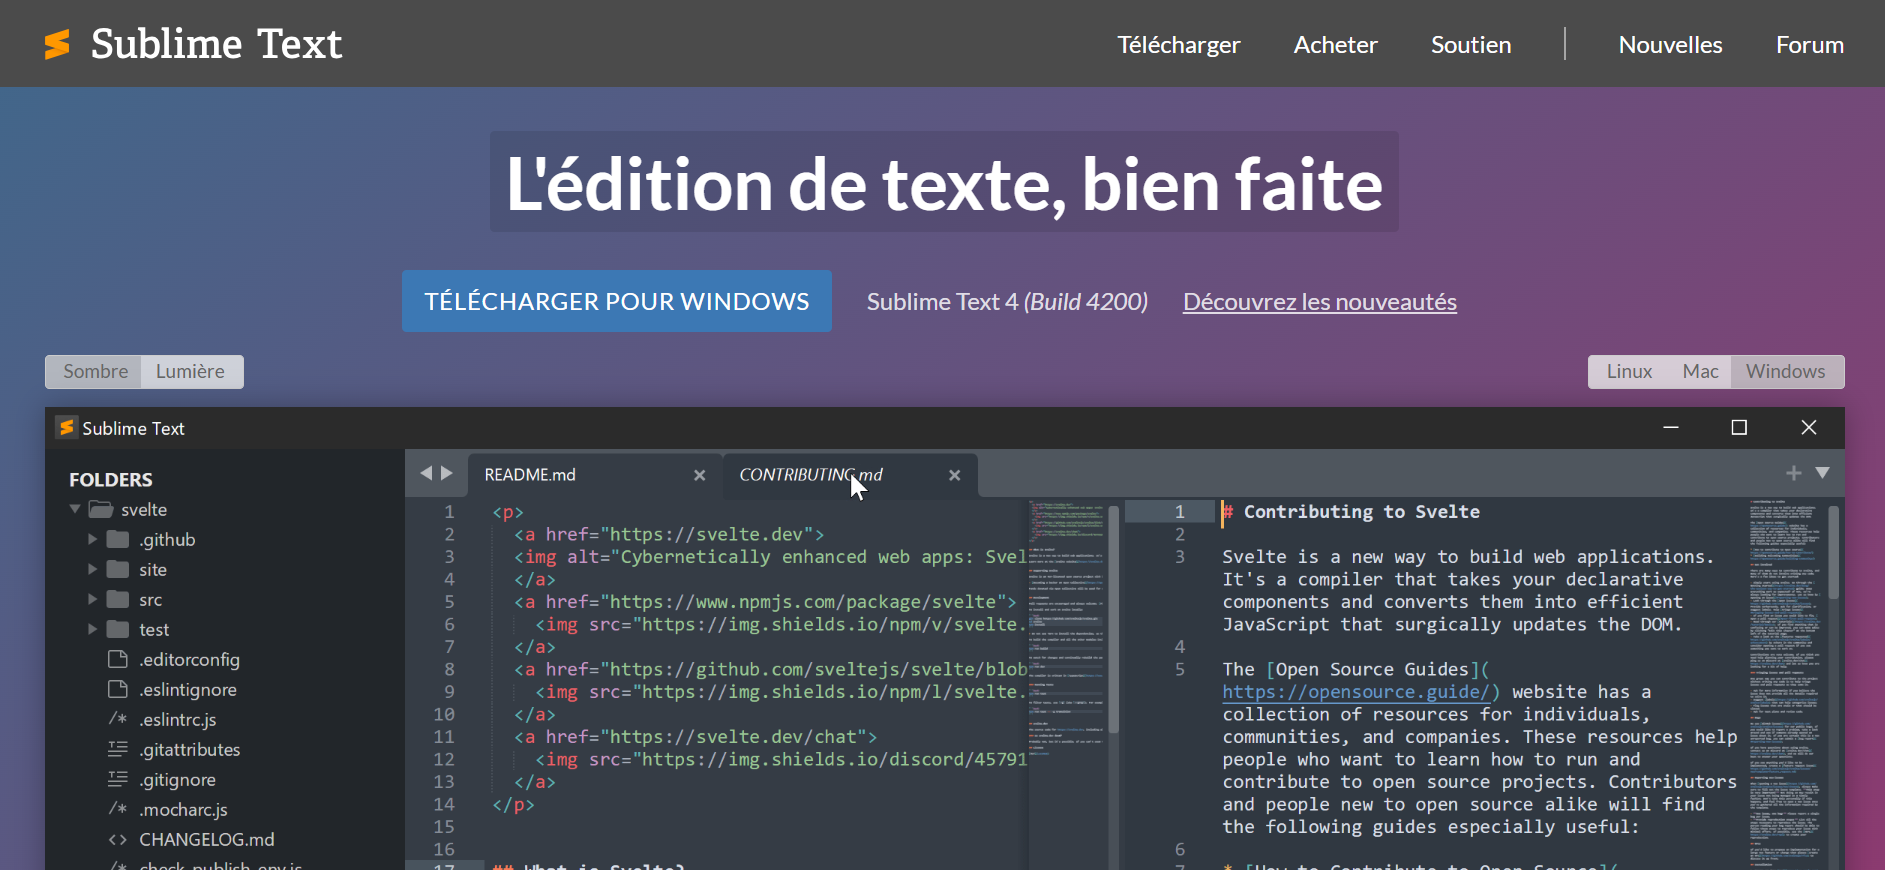Close the CONTRIBUTING.md tab
1885x870 pixels.
pos(955,475)
